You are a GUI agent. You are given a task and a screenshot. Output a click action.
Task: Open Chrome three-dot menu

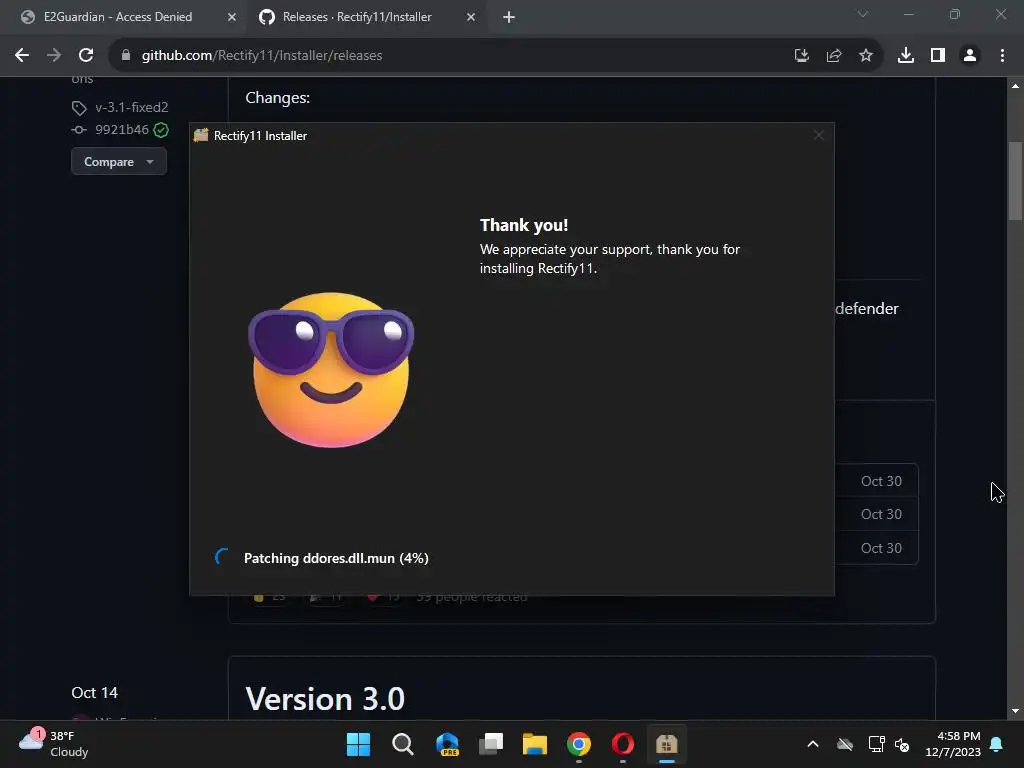pyautogui.click(x=1002, y=56)
